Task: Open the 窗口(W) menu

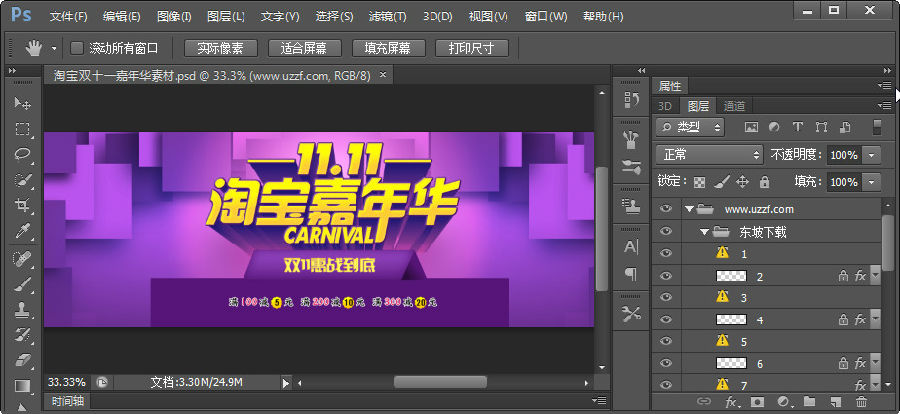Action: [546, 17]
